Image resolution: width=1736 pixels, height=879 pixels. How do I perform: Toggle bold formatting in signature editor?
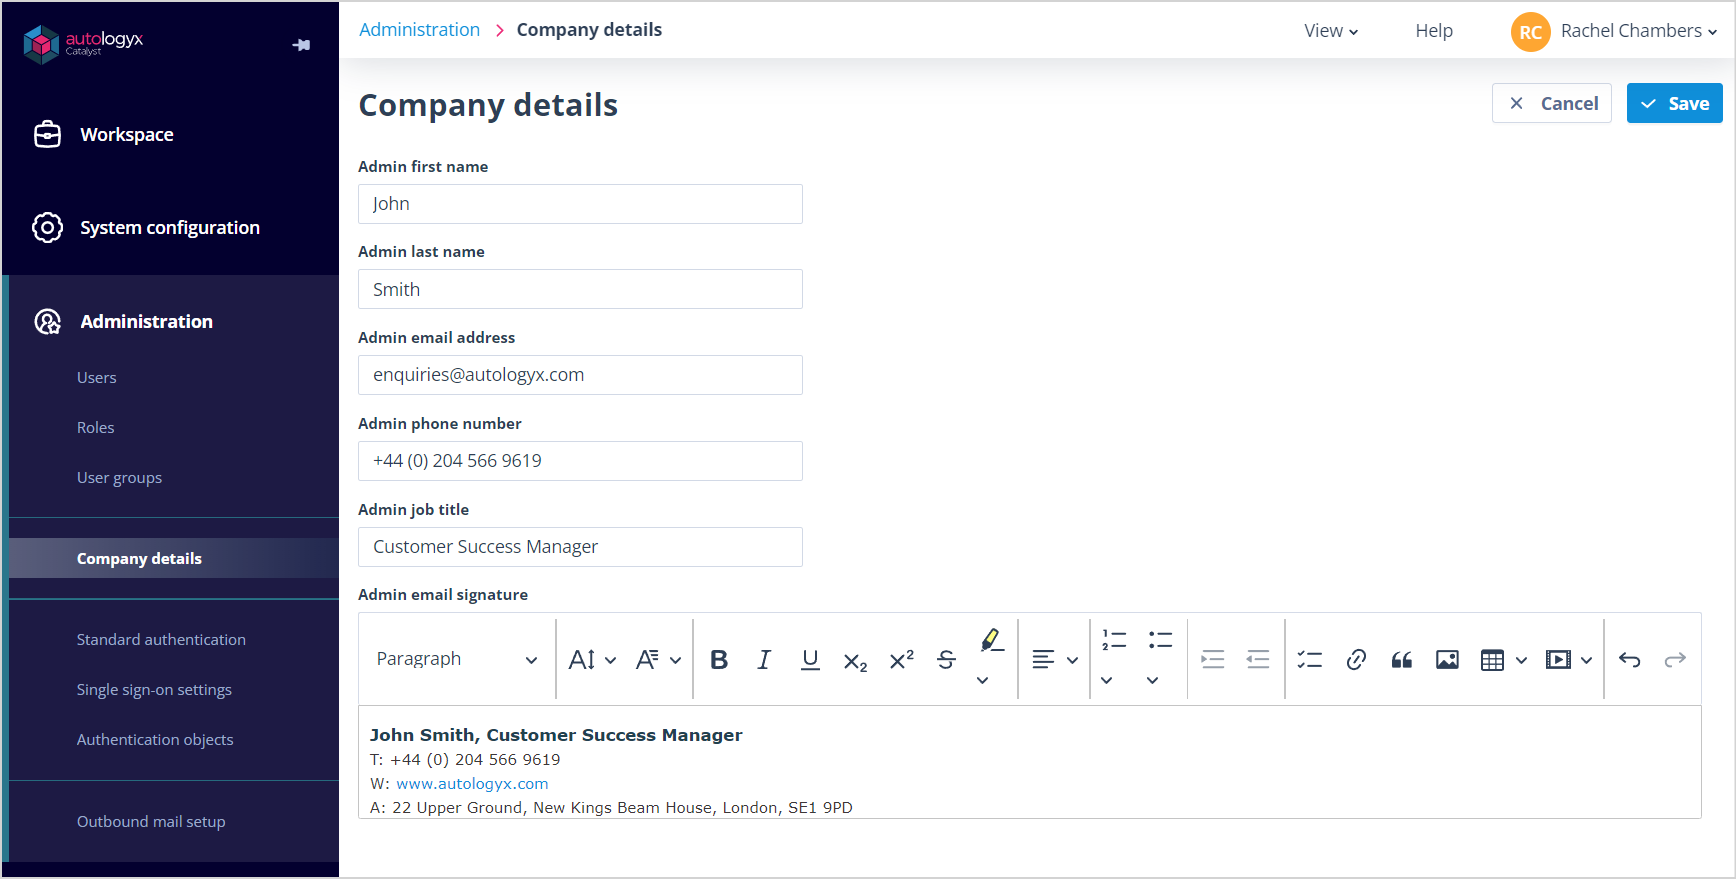[719, 659]
